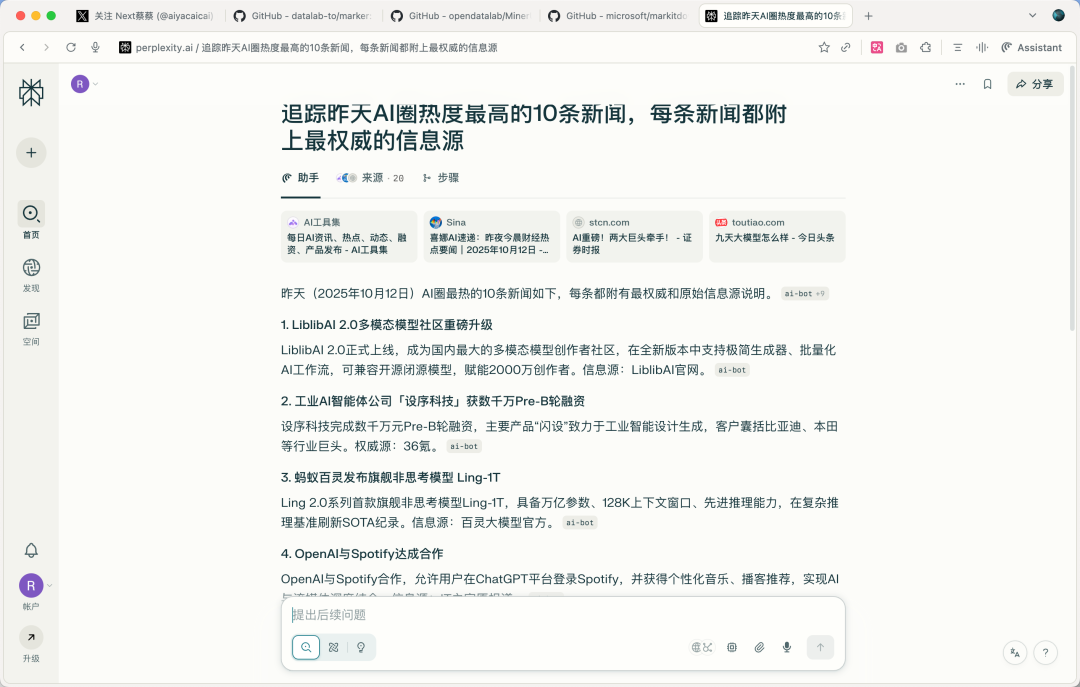Image resolution: width=1080 pixels, height=687 pixels.
Task: Start a new thread with the sidebar plus icon
Action: pos(31,152)
